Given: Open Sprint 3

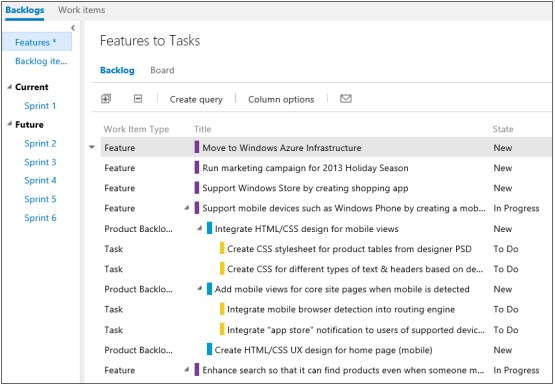Looking at the screenshot, I should (x=40, y=162).
